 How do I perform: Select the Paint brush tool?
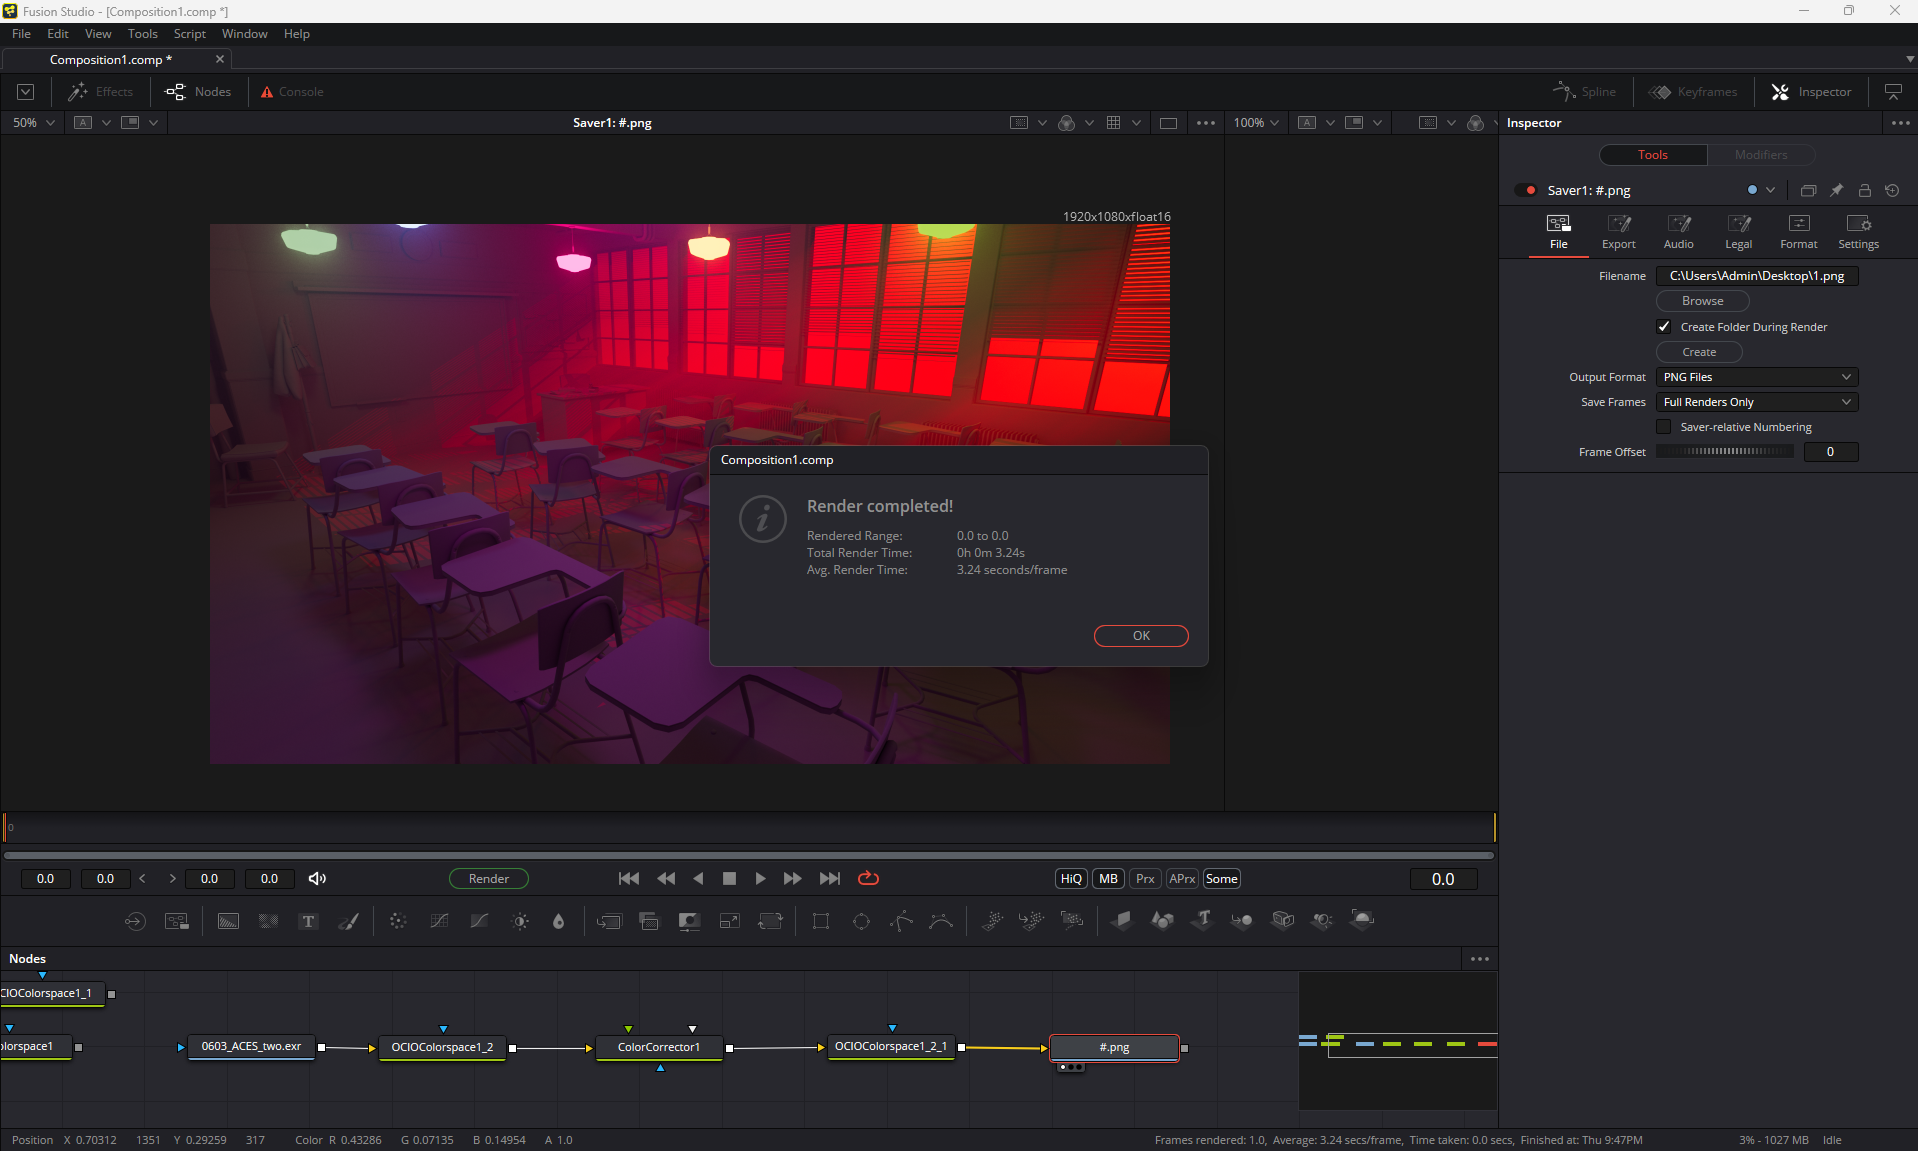[348, 921]
